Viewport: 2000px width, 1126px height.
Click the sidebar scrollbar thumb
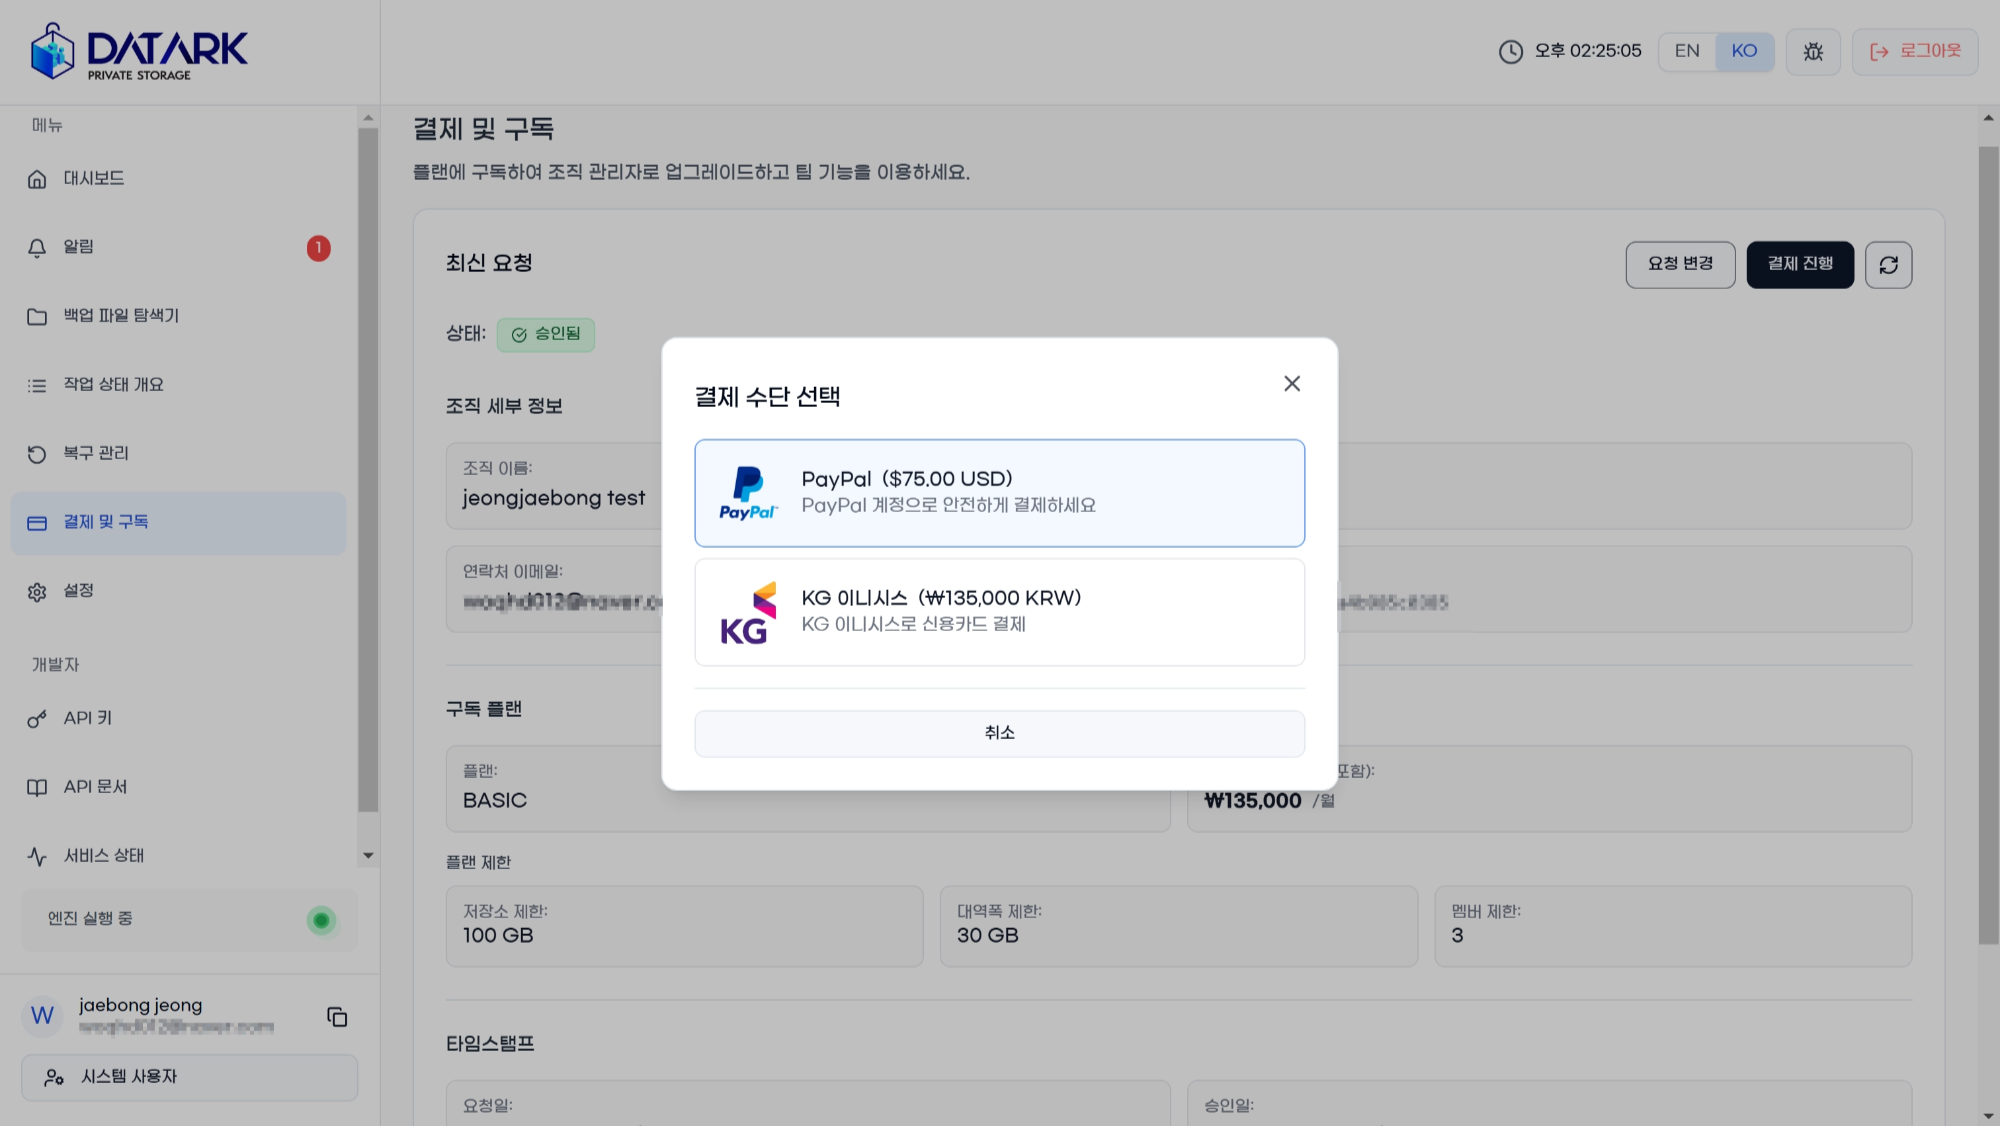click(x=368, y=470)
